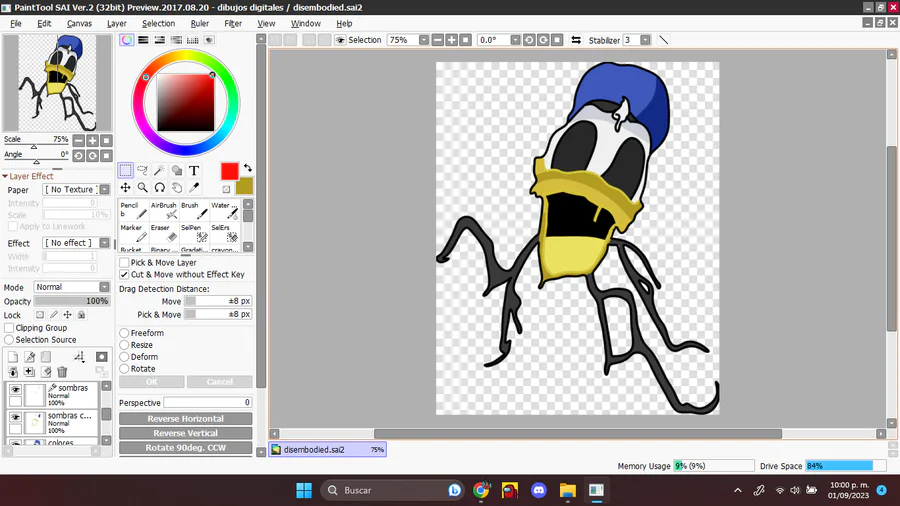Select the Move tool

(x=125, y=188)
